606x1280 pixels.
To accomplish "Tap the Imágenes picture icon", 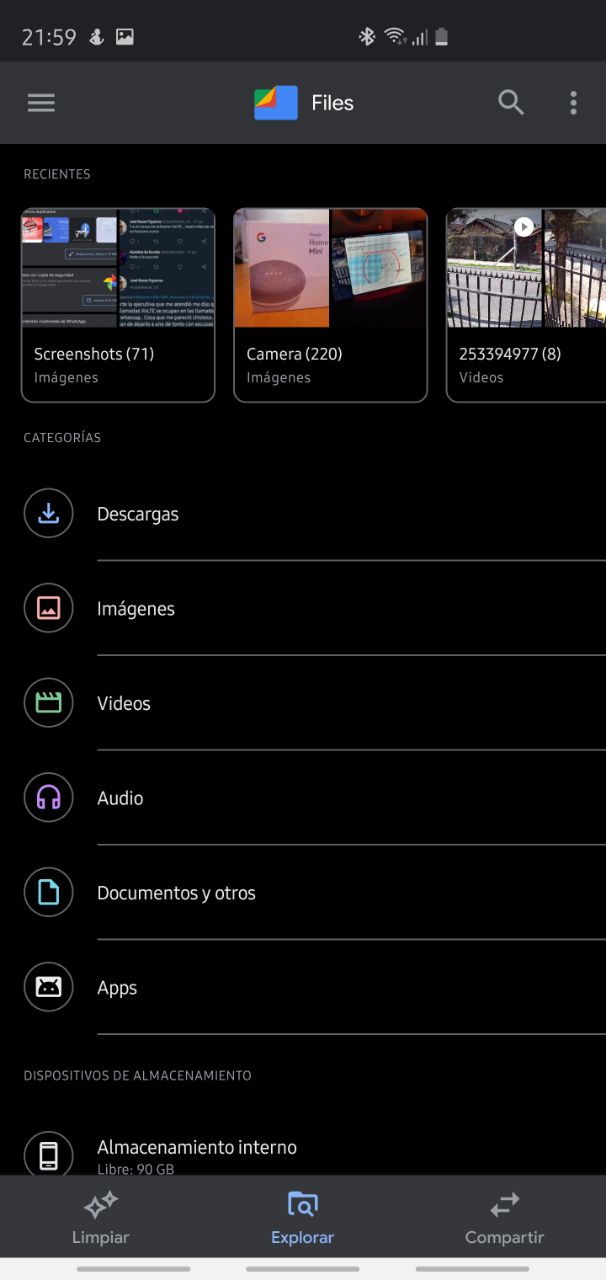I will pos(48,608).
